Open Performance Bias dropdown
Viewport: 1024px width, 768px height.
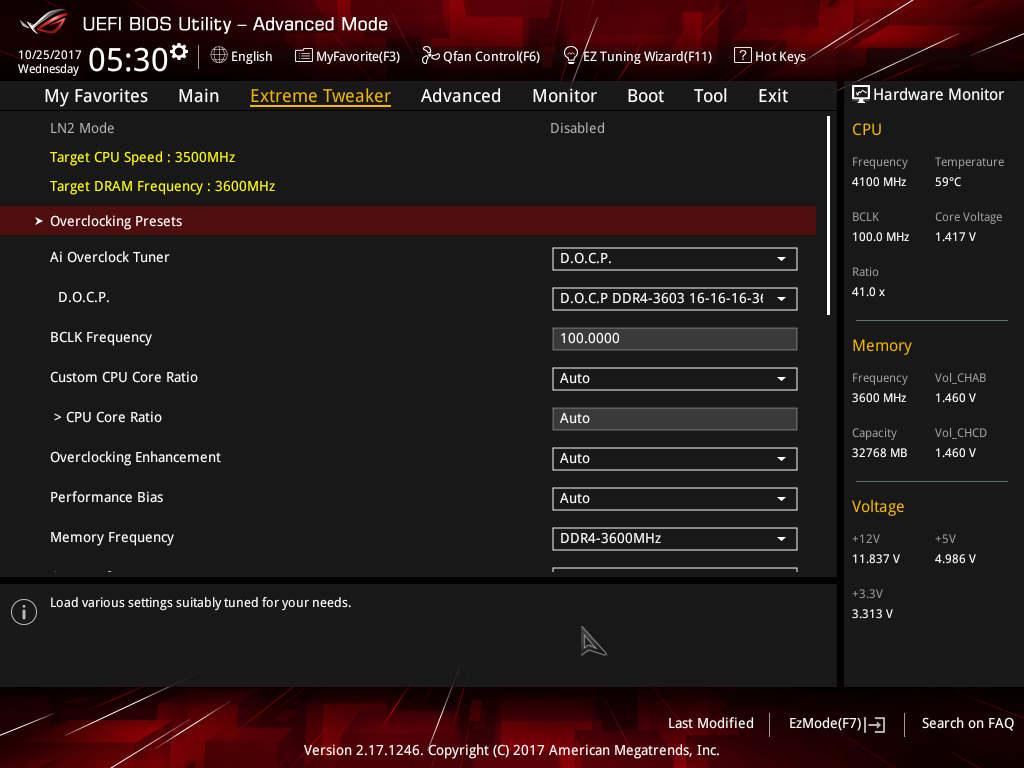pyautogui.click(x=675, y=499)
